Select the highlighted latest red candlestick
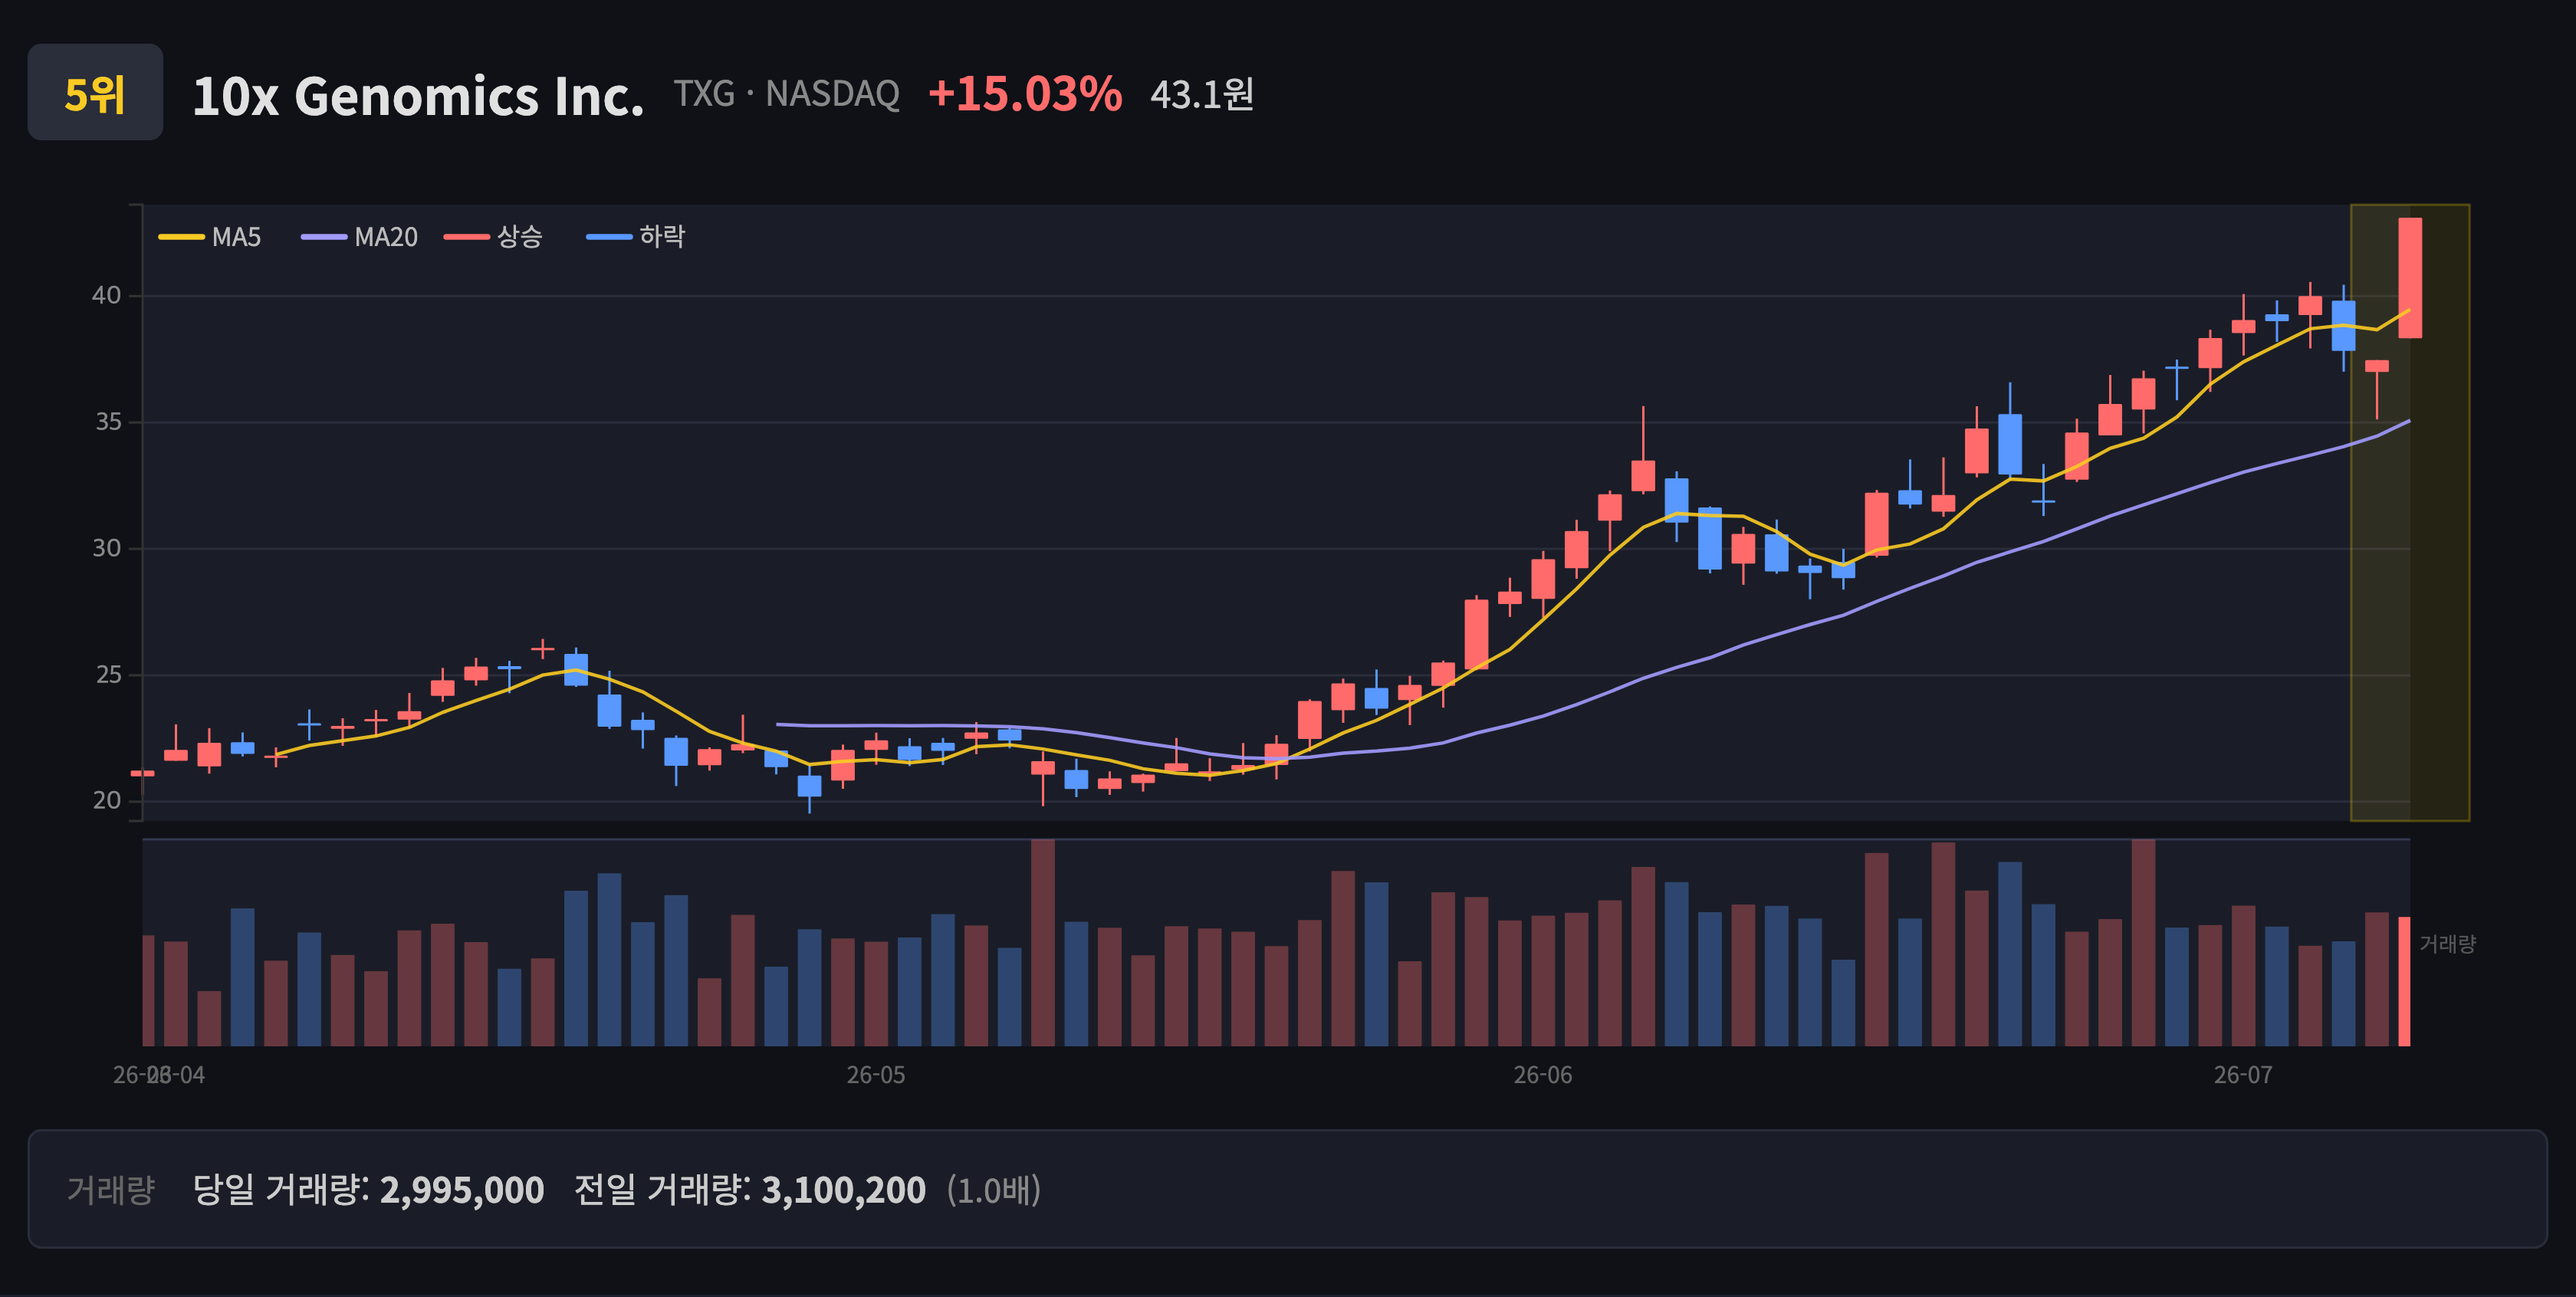 tap(2410, 278)
